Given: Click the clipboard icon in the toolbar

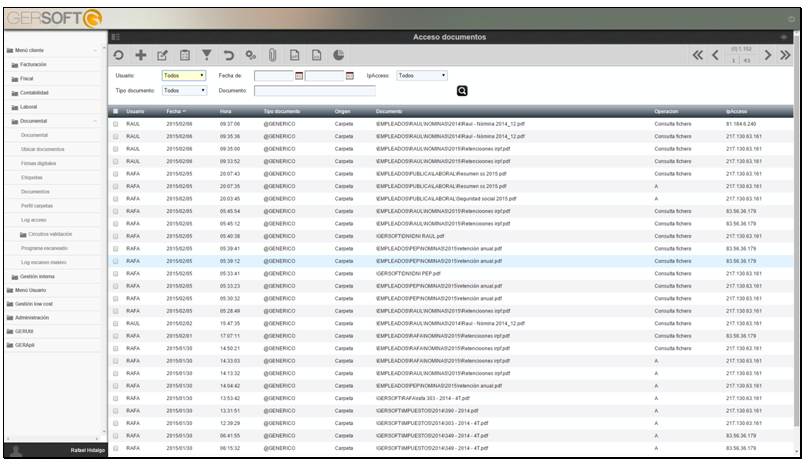Looking at the screenshot, I should (x=185, y=55).
